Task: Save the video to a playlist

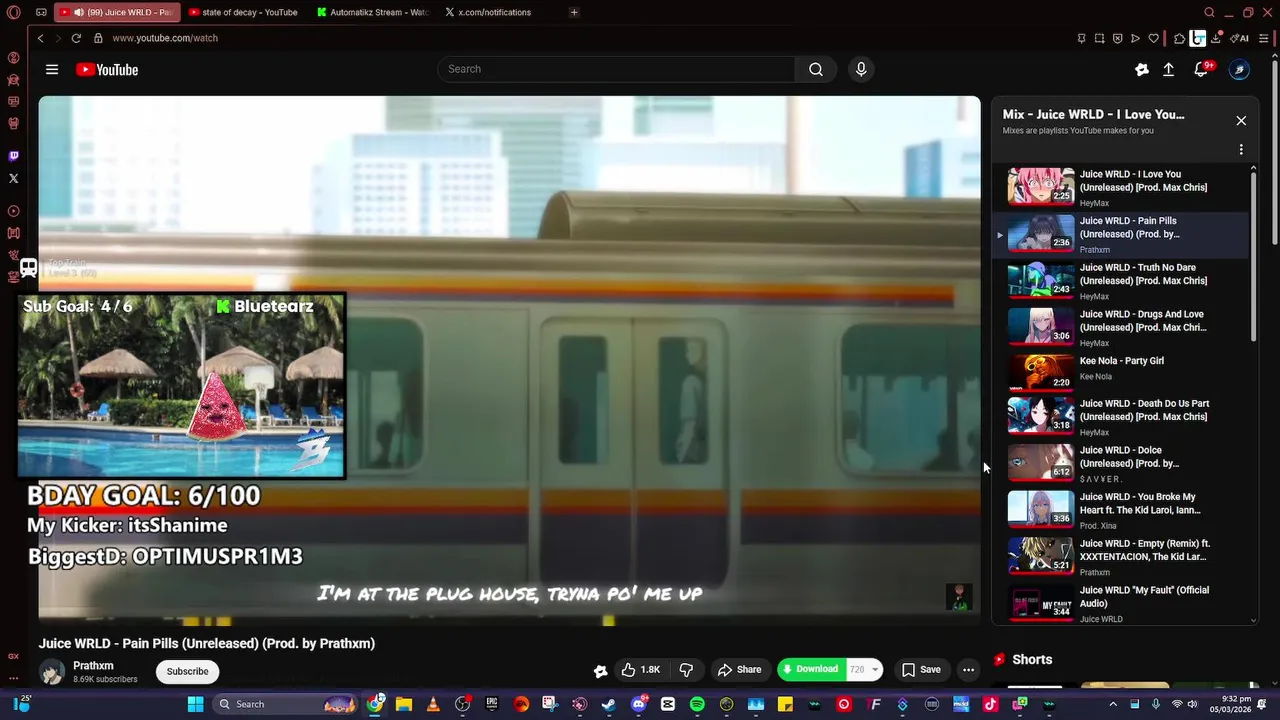Action: pyautogui.click(x=921, y=670)
